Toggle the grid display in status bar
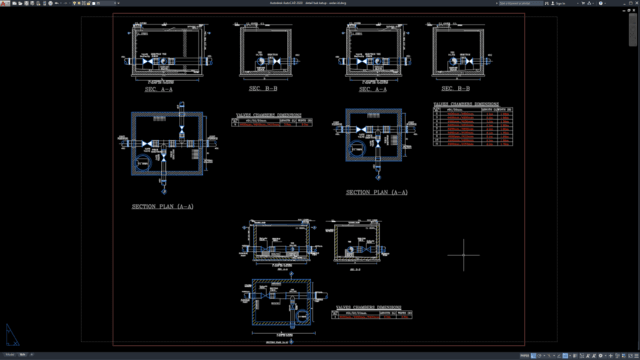Image resolution: width=640 pixels, height=360 pixels. pos(533,356)
